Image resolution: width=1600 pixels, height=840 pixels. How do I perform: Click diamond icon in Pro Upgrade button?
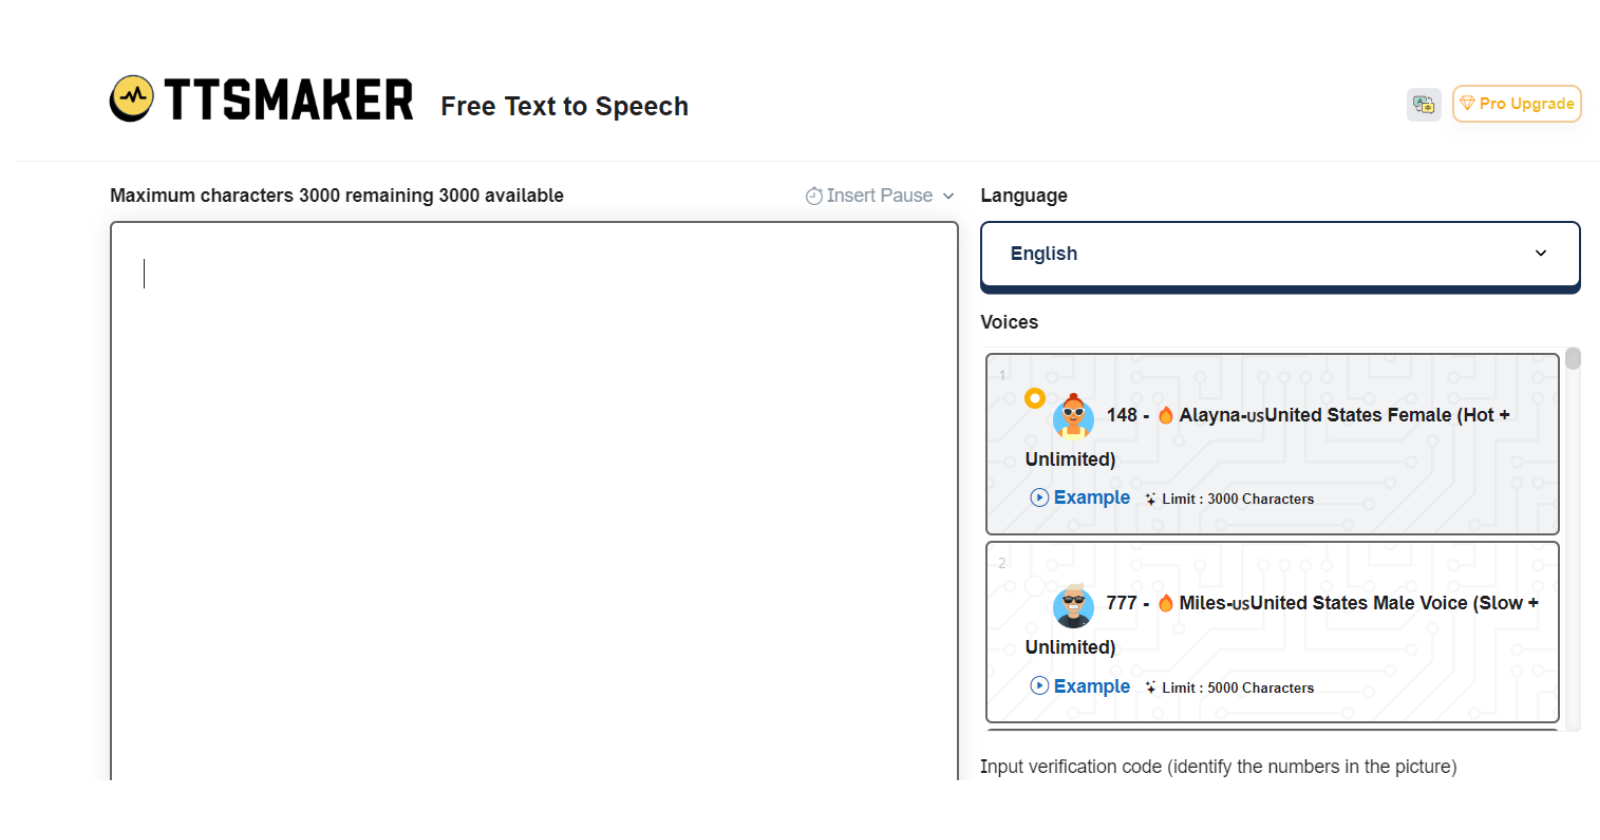(x=1467, y=103)
